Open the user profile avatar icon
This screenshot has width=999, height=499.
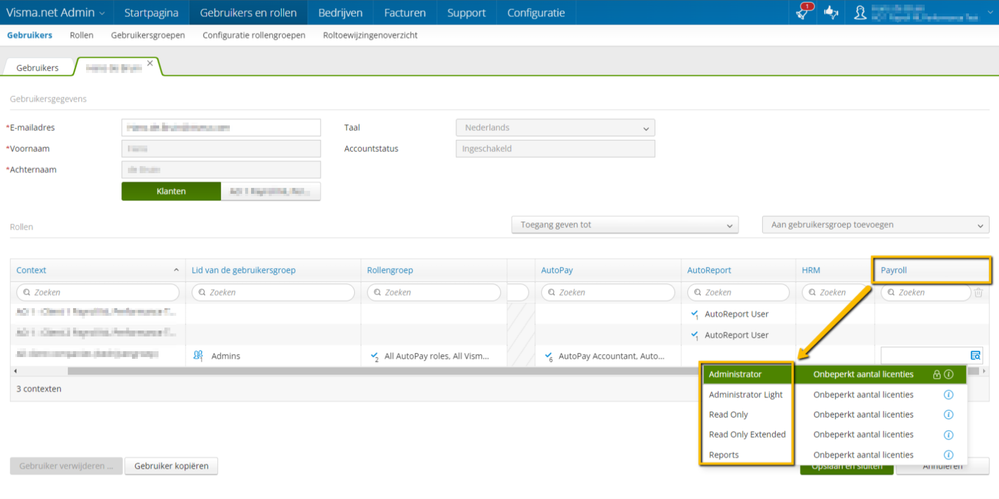861,13
